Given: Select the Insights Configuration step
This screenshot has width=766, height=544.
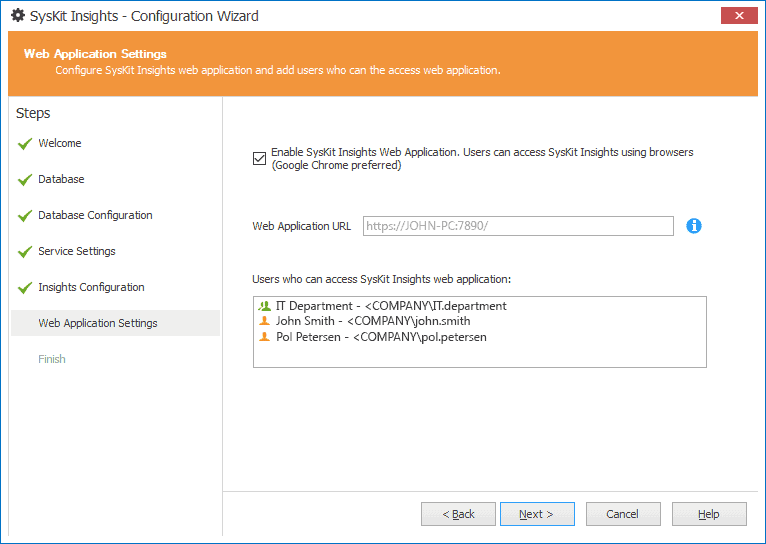Looking at the screenshot, I should [91, 287].
